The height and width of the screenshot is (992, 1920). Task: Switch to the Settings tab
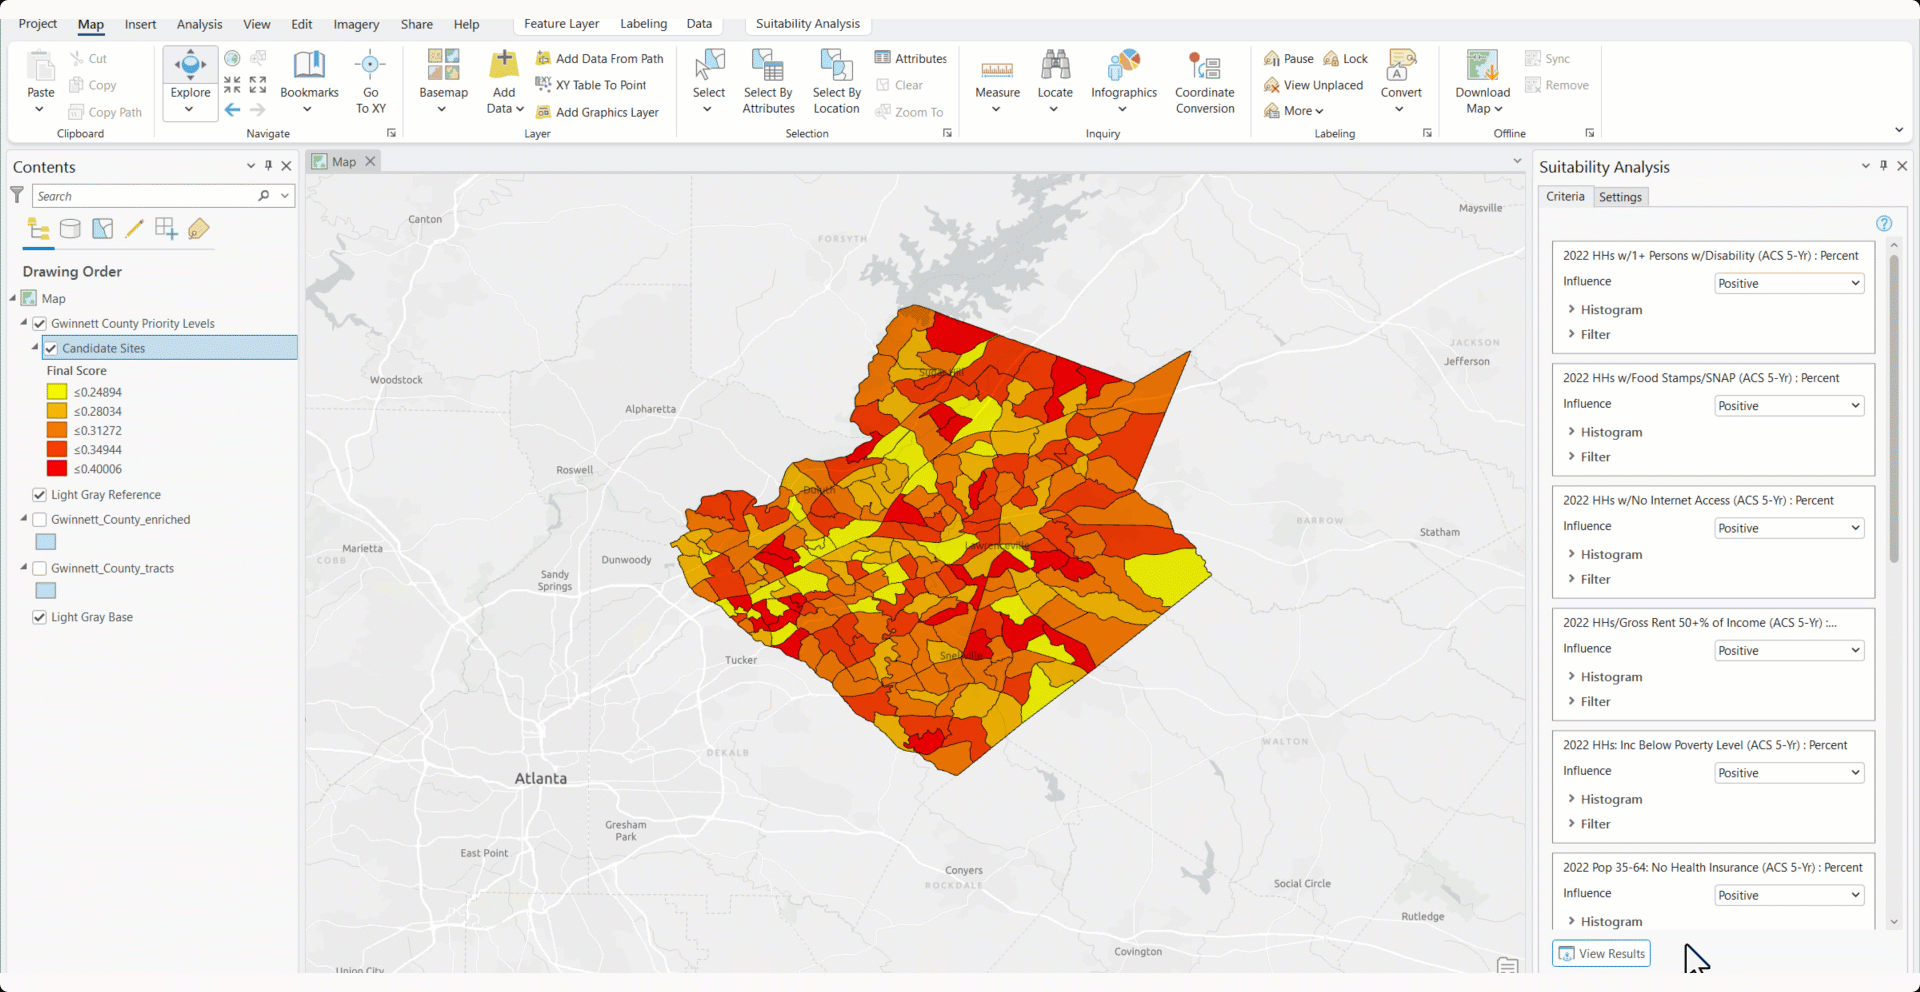[x=1620, y=196]
